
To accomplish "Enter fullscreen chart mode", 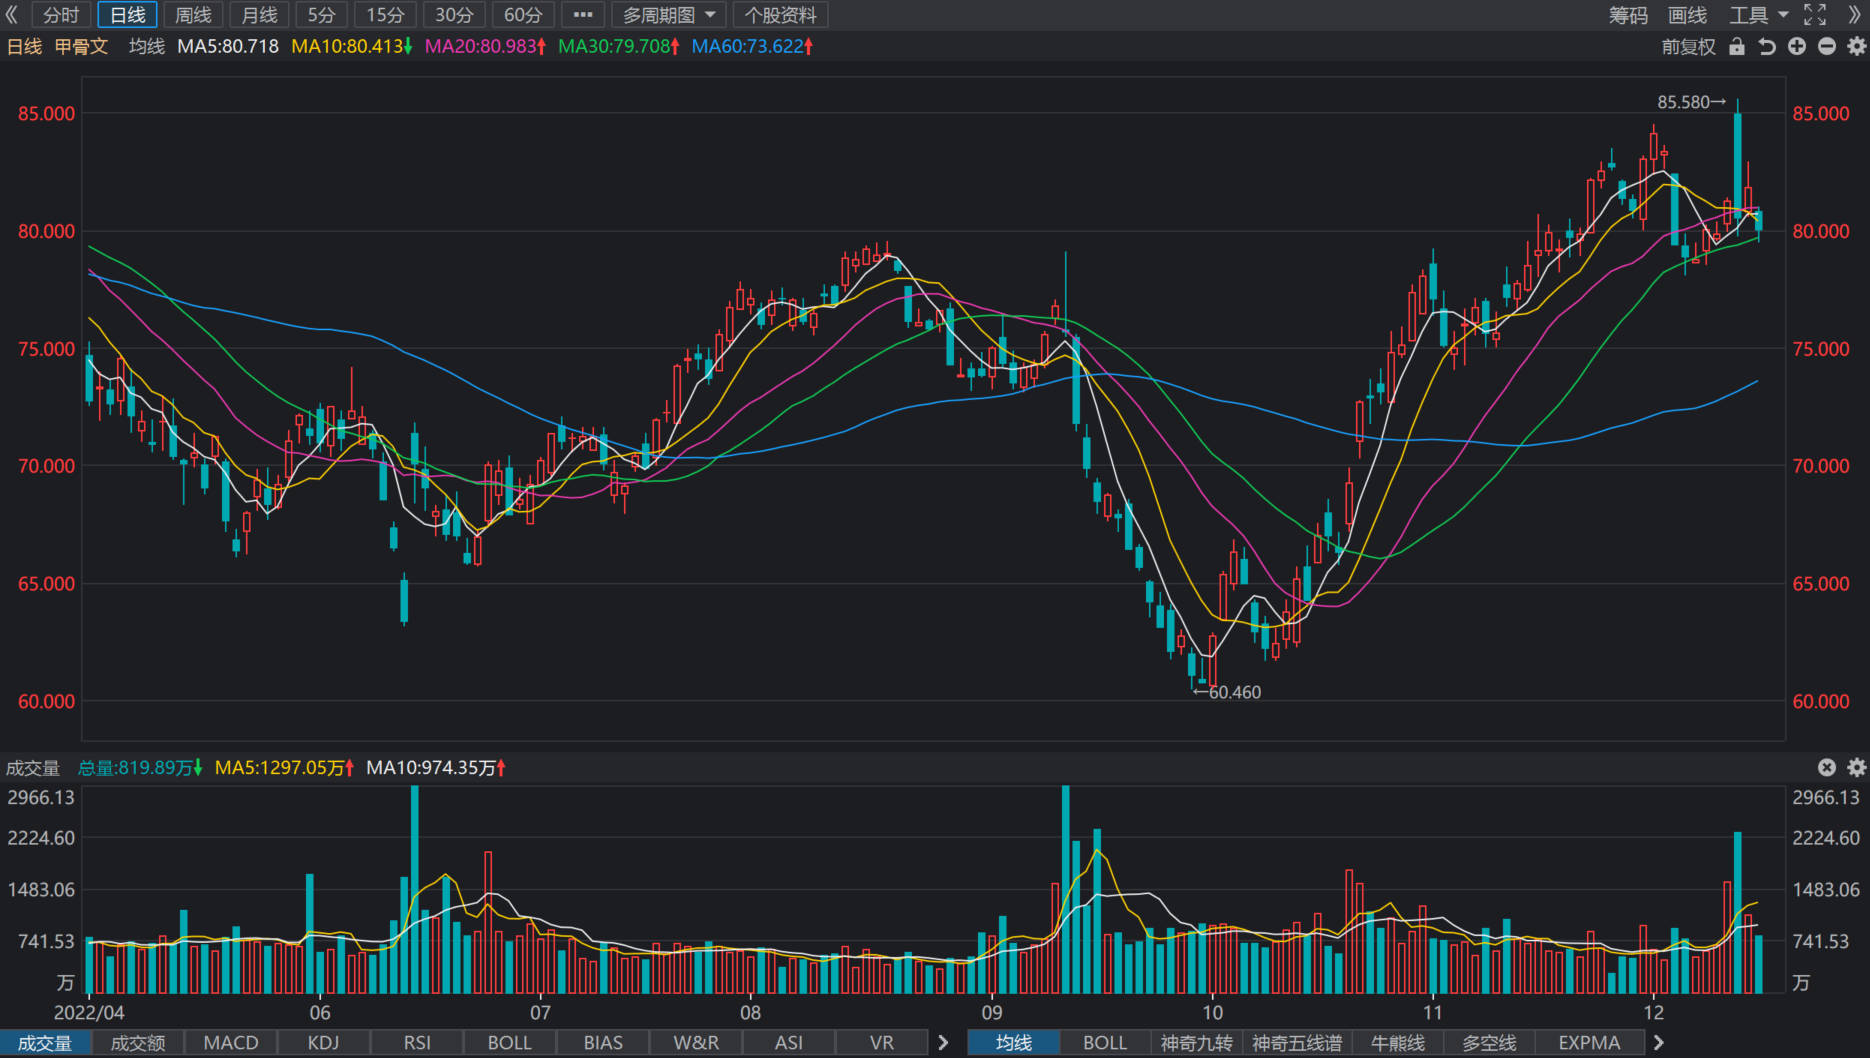I will [x=1815, y=15].
